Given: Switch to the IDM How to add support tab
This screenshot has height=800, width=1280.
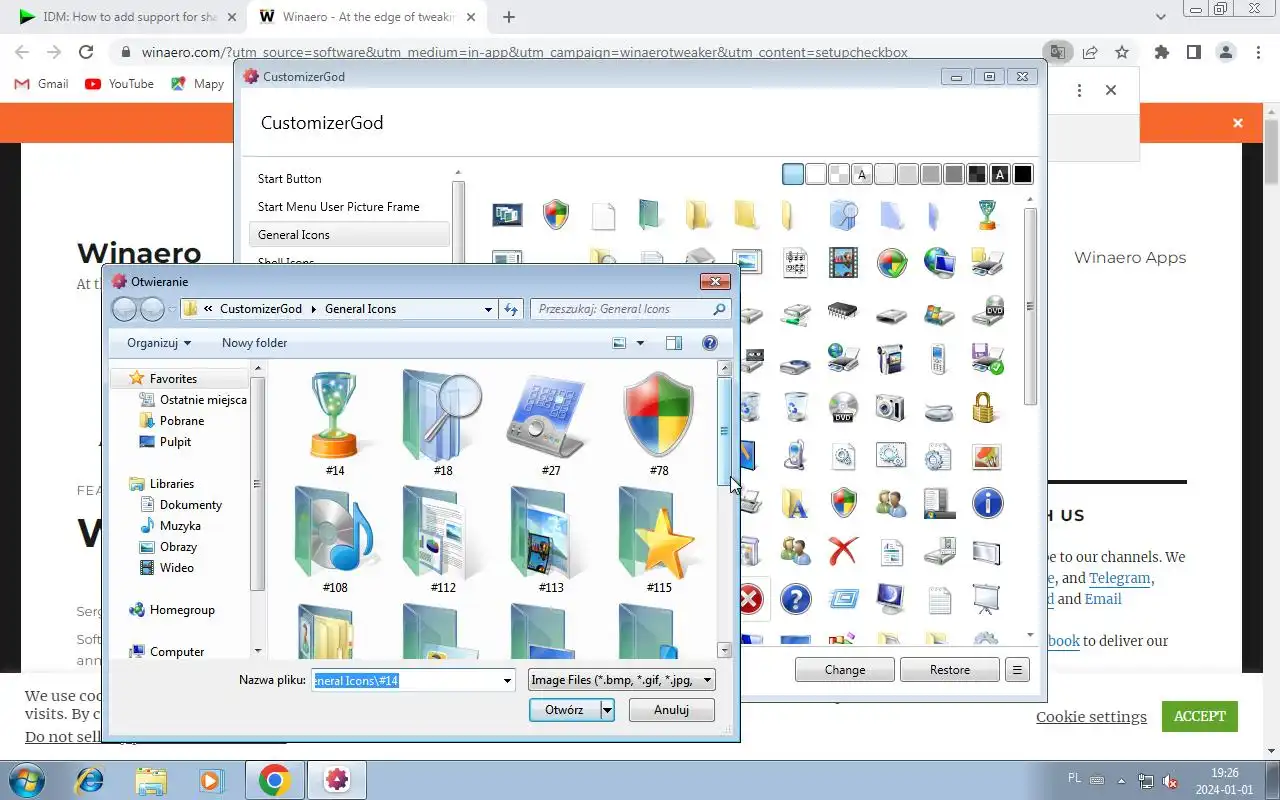Looking at the screenshot, I should tap(127, 17).
